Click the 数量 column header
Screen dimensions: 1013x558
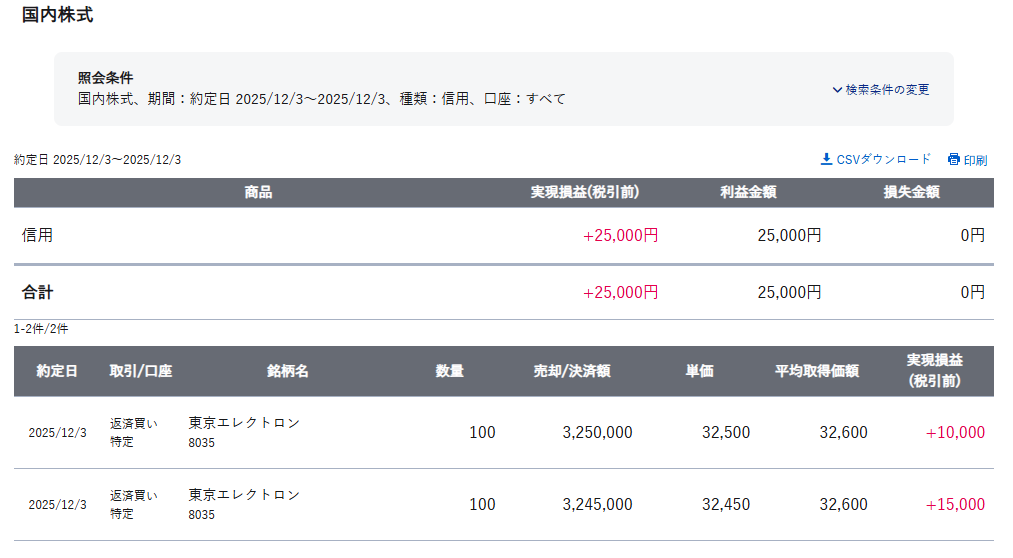[x=450, y=371]
